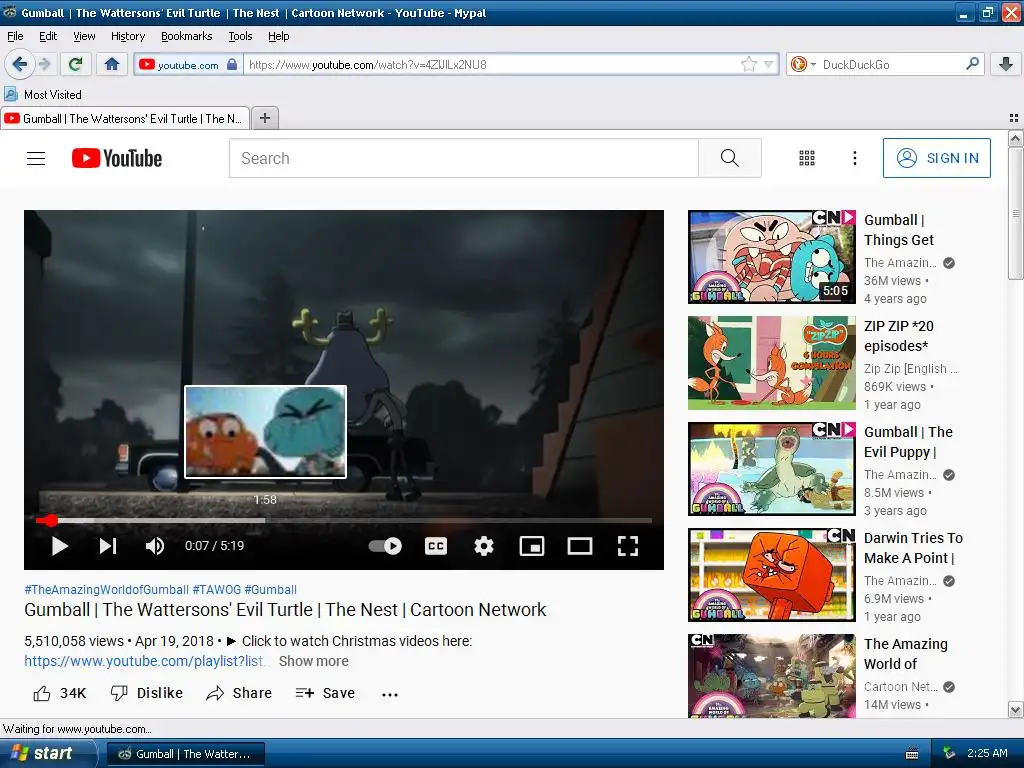
Task: Click the video progress bar
Action: tap(345, 520)
